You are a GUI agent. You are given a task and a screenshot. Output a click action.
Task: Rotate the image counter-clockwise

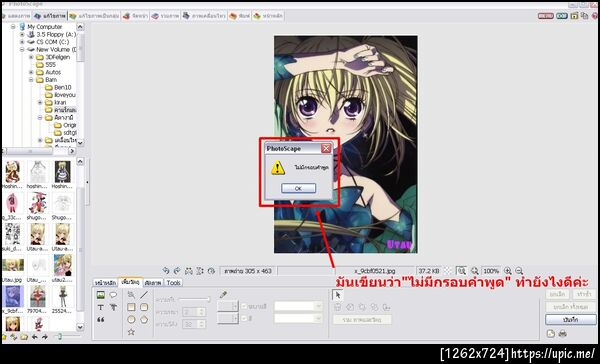point(166,271)
